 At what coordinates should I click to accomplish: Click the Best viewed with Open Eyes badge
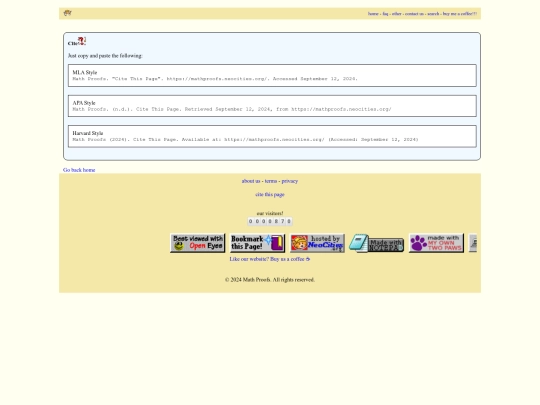coord(197,243)
